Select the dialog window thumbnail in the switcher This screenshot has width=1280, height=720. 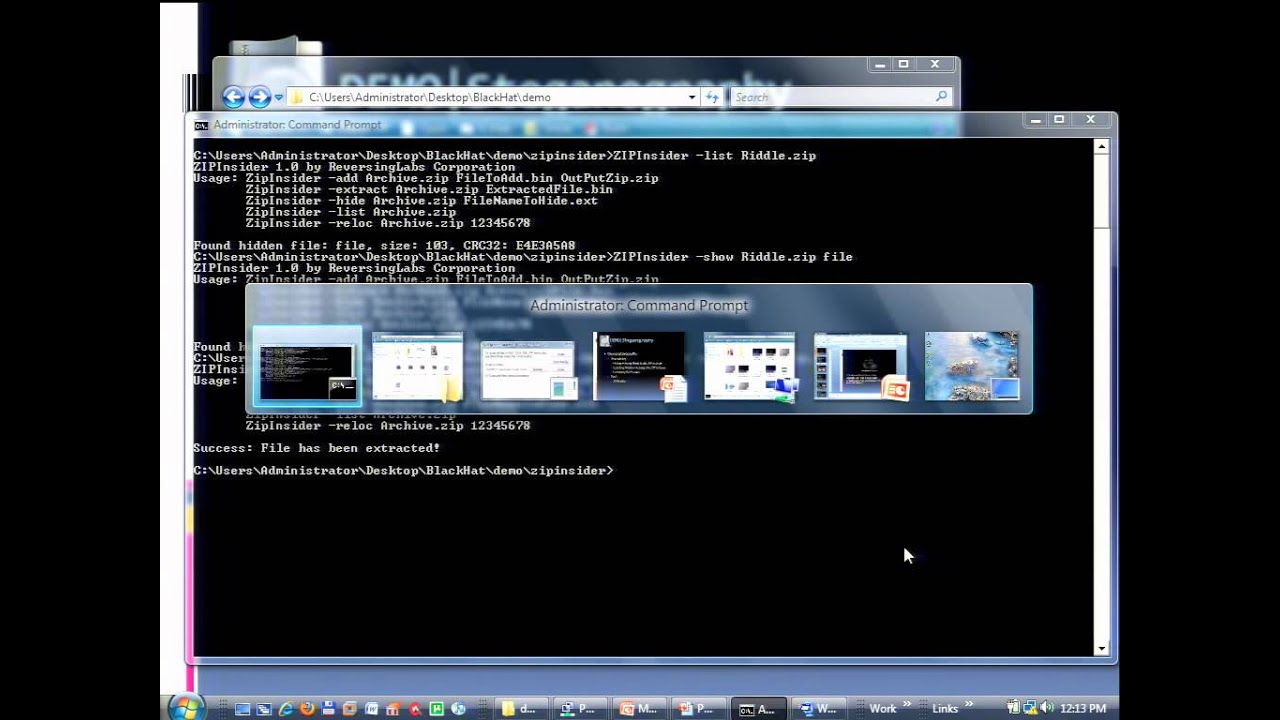528,370
